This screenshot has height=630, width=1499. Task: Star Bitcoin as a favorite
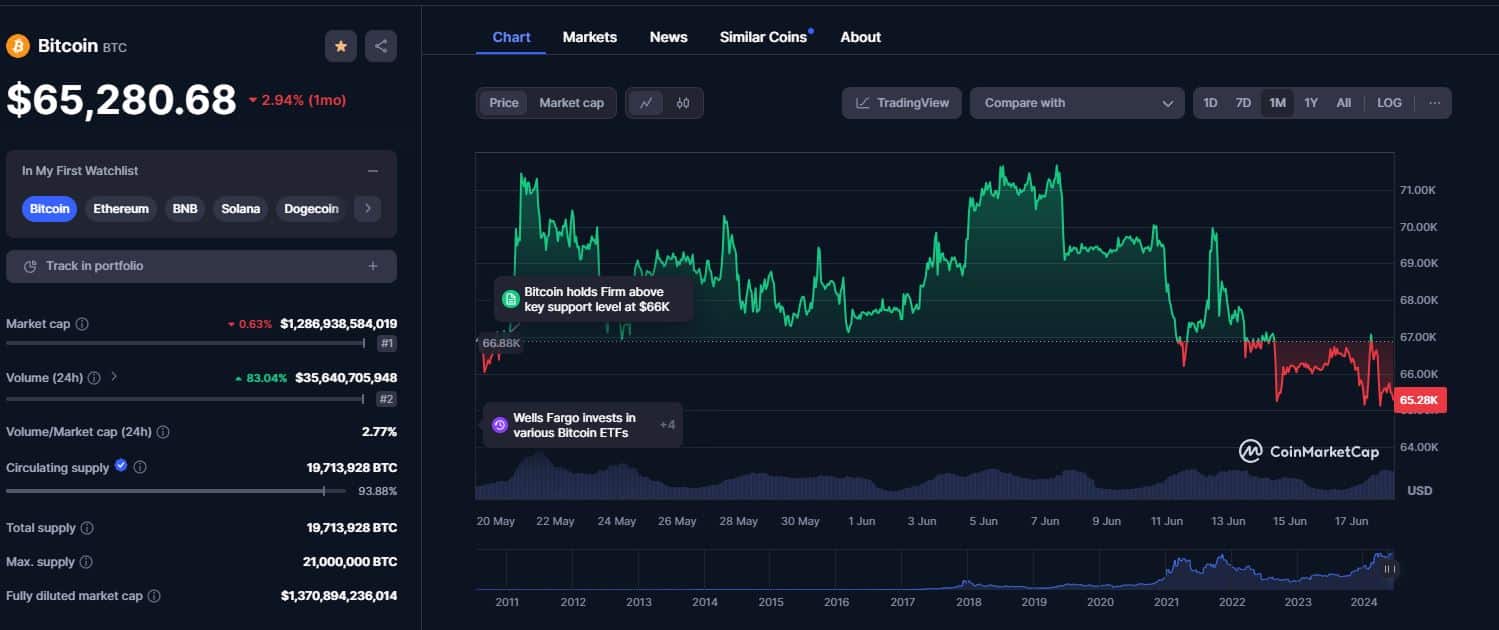coord(341,46)
